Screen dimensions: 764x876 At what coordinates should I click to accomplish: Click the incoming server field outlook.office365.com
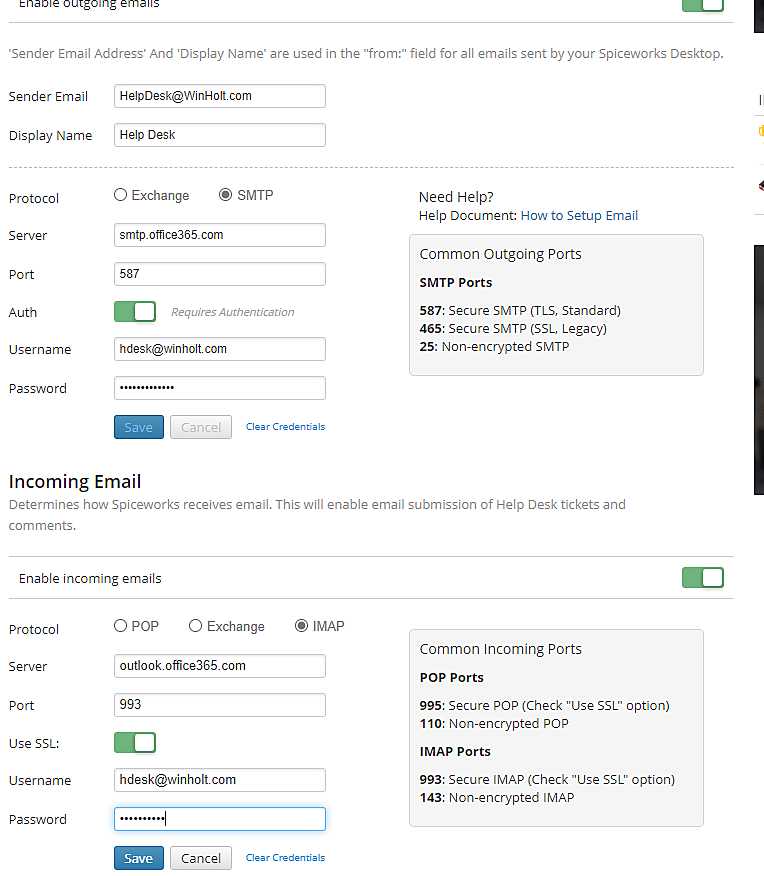[219, 666]
